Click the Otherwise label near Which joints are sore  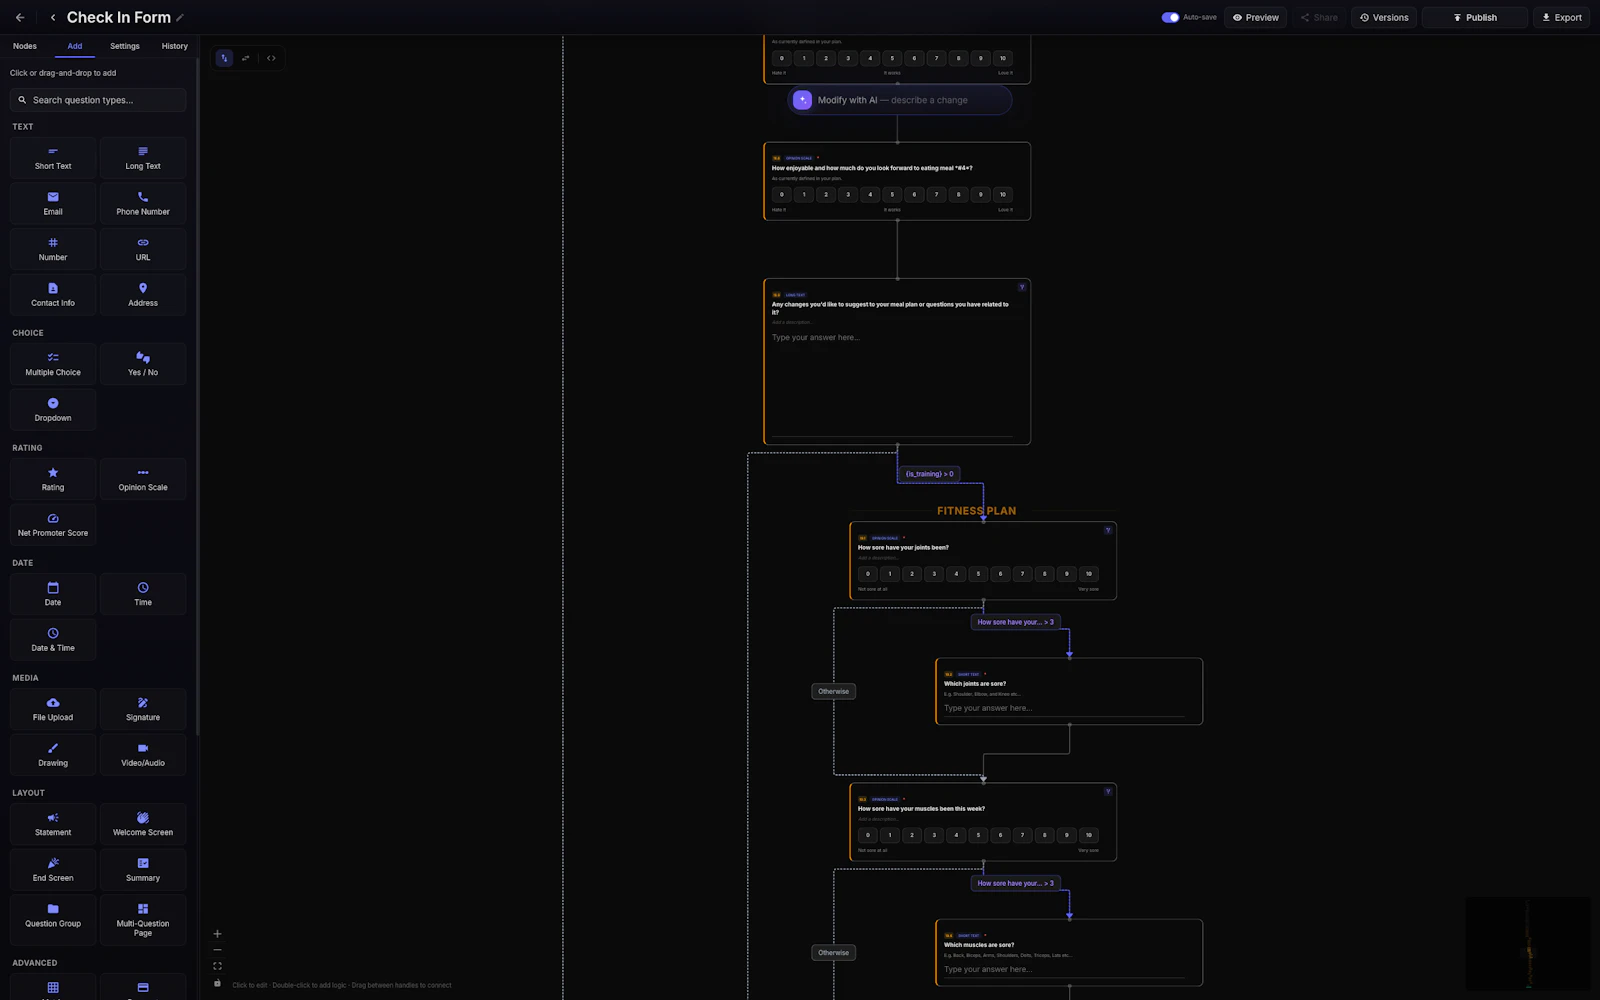[x=833, y=691]
